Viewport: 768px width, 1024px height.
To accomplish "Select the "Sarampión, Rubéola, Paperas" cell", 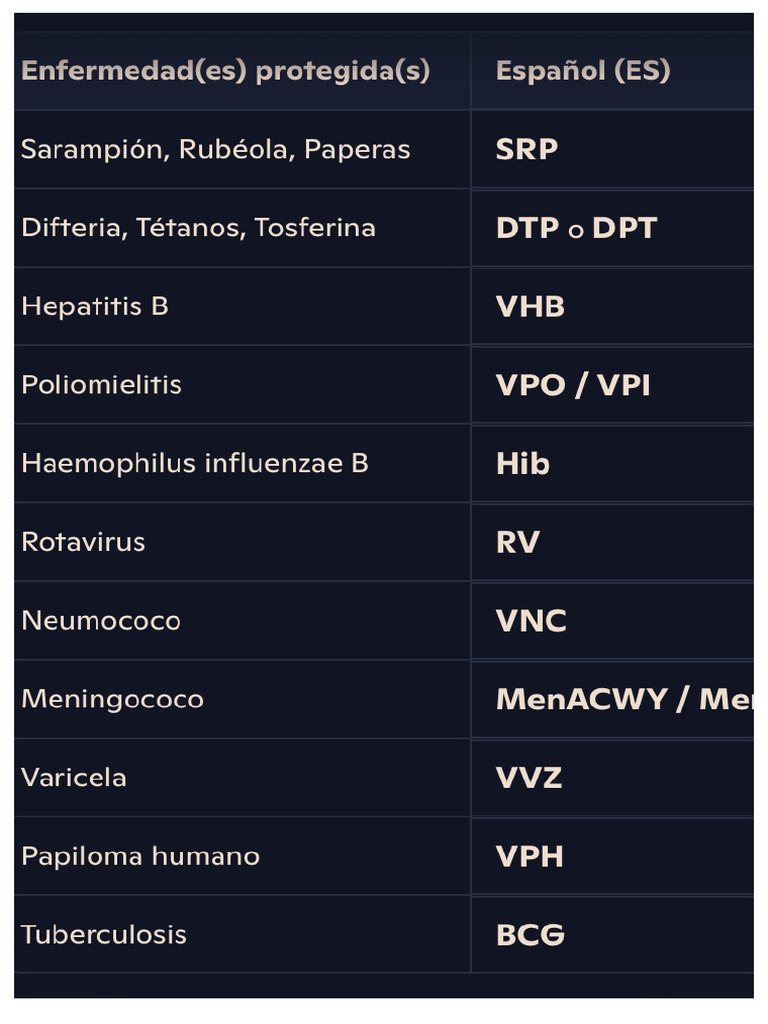I will [x=215, y=149].
